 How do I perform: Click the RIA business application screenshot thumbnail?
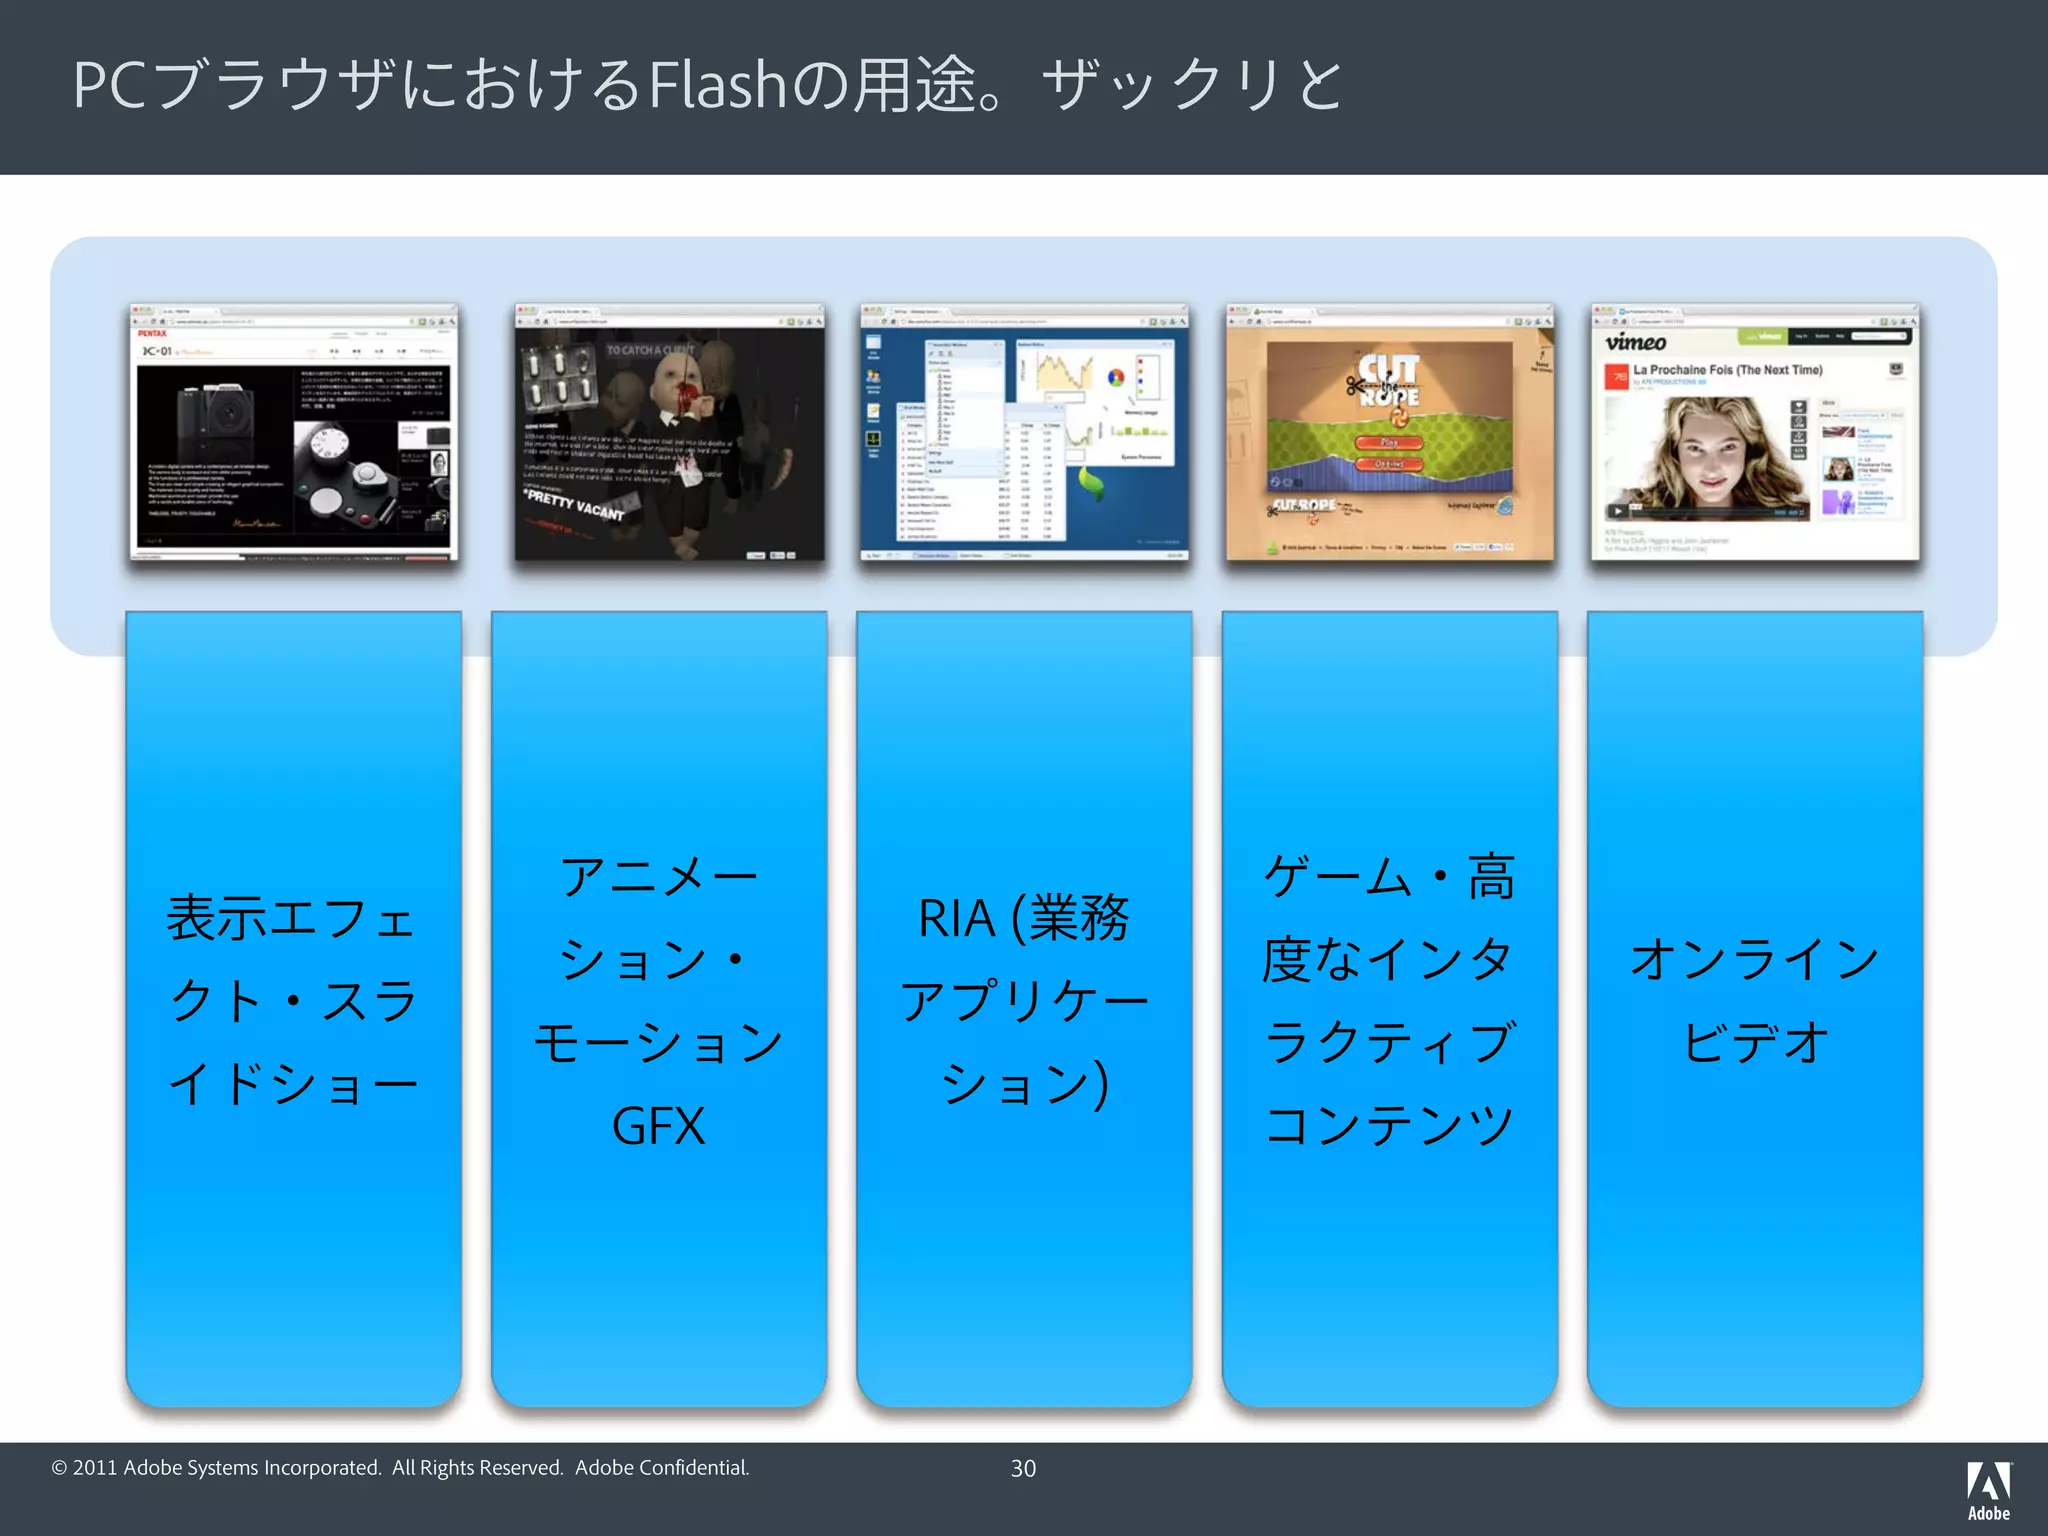pyautogui.click(x=1024, y=432)
